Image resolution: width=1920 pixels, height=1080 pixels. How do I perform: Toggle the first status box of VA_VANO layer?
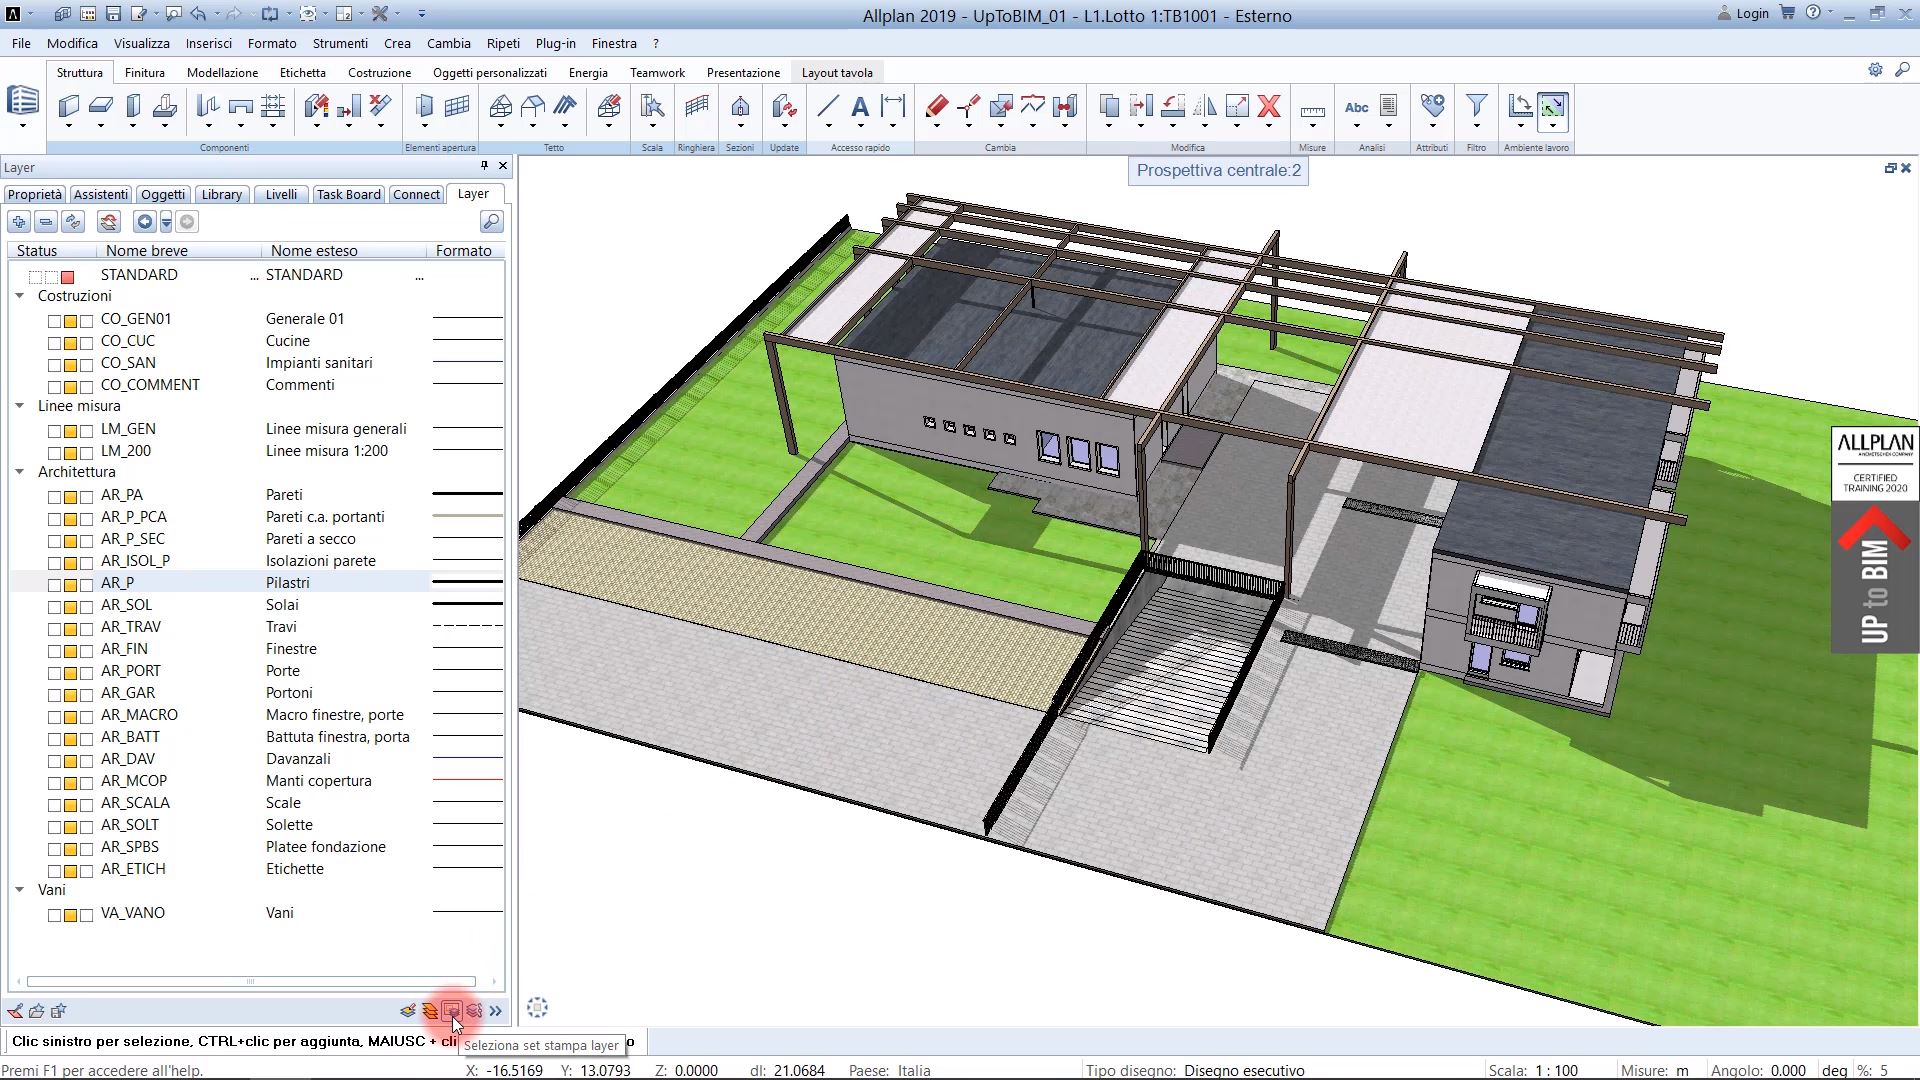pyautogui.click(x=55, y=915)
